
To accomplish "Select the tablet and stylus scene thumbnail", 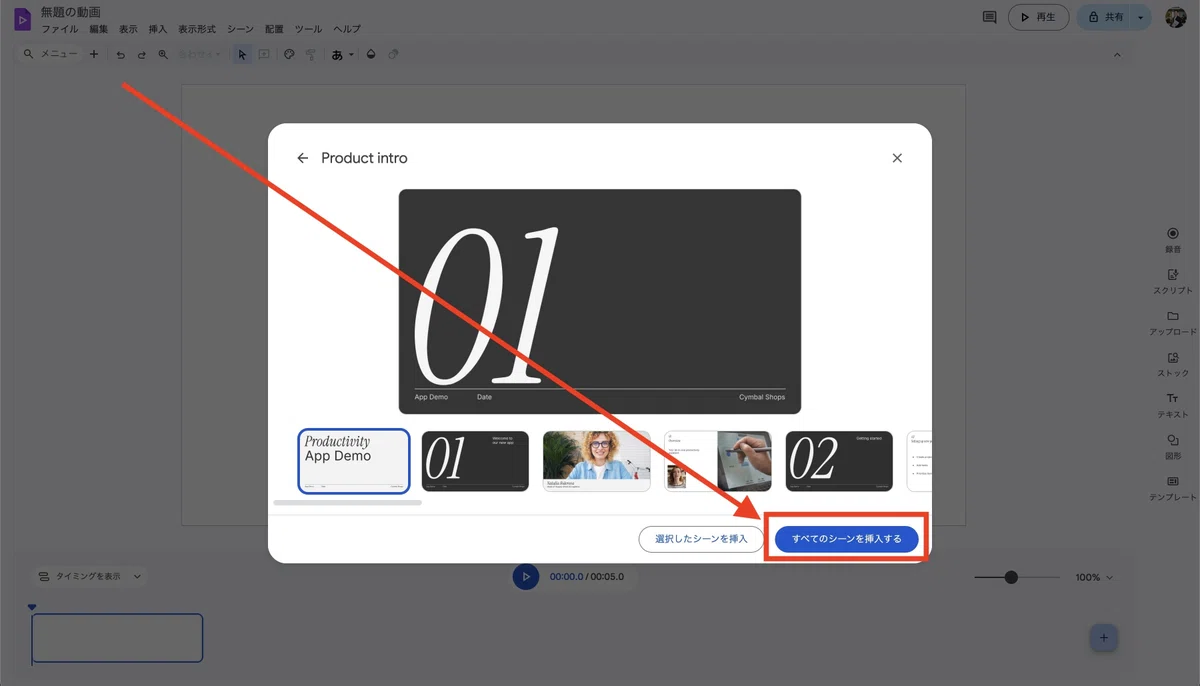I will tap(718, 461).
